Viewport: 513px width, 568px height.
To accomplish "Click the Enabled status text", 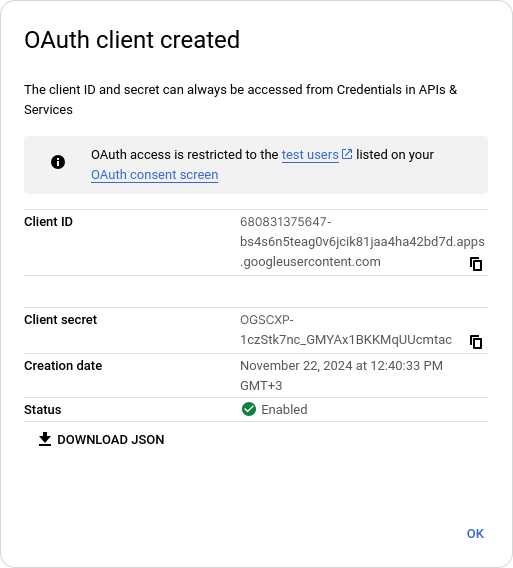I will (284, 410).
